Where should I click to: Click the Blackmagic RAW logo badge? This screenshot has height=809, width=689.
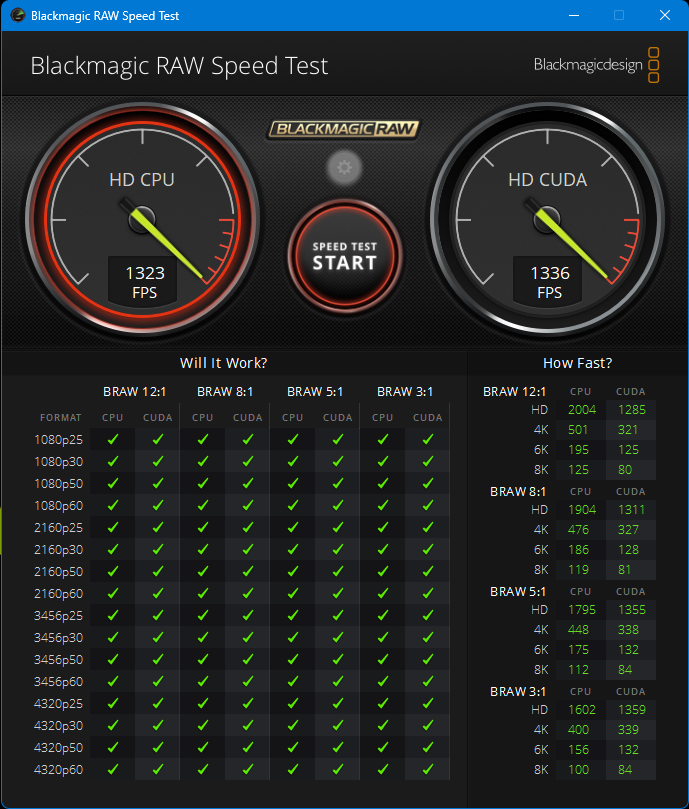[x=343, y=129]
